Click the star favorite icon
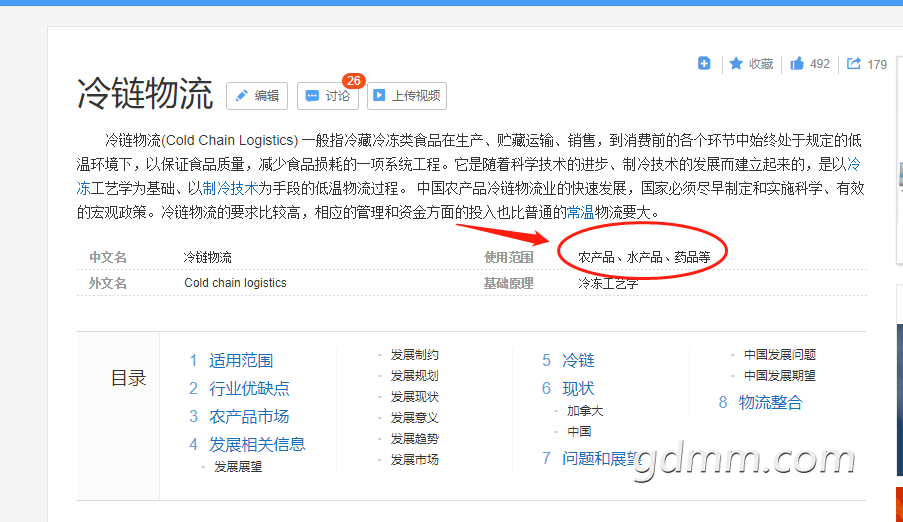This screenshot has width=903, height=522. point(736,63)
